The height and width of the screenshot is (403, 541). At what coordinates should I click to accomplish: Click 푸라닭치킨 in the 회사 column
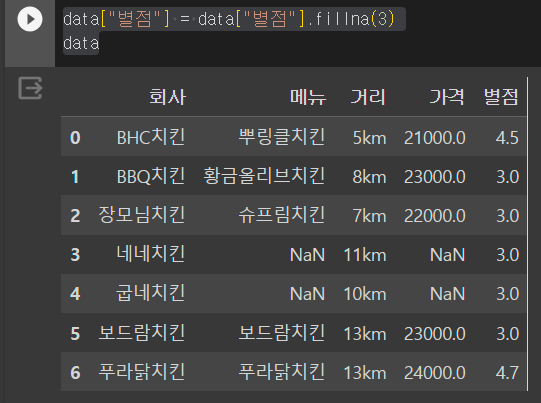click(x=142, y=372)
